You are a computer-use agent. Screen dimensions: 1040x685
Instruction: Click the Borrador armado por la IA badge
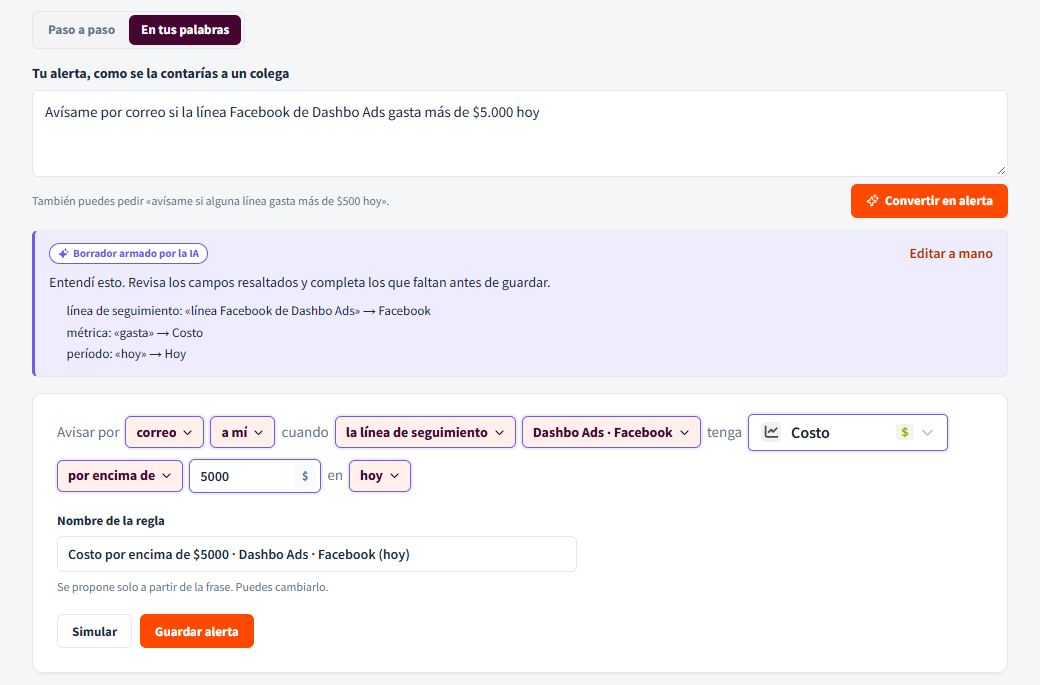coord(129,253)
